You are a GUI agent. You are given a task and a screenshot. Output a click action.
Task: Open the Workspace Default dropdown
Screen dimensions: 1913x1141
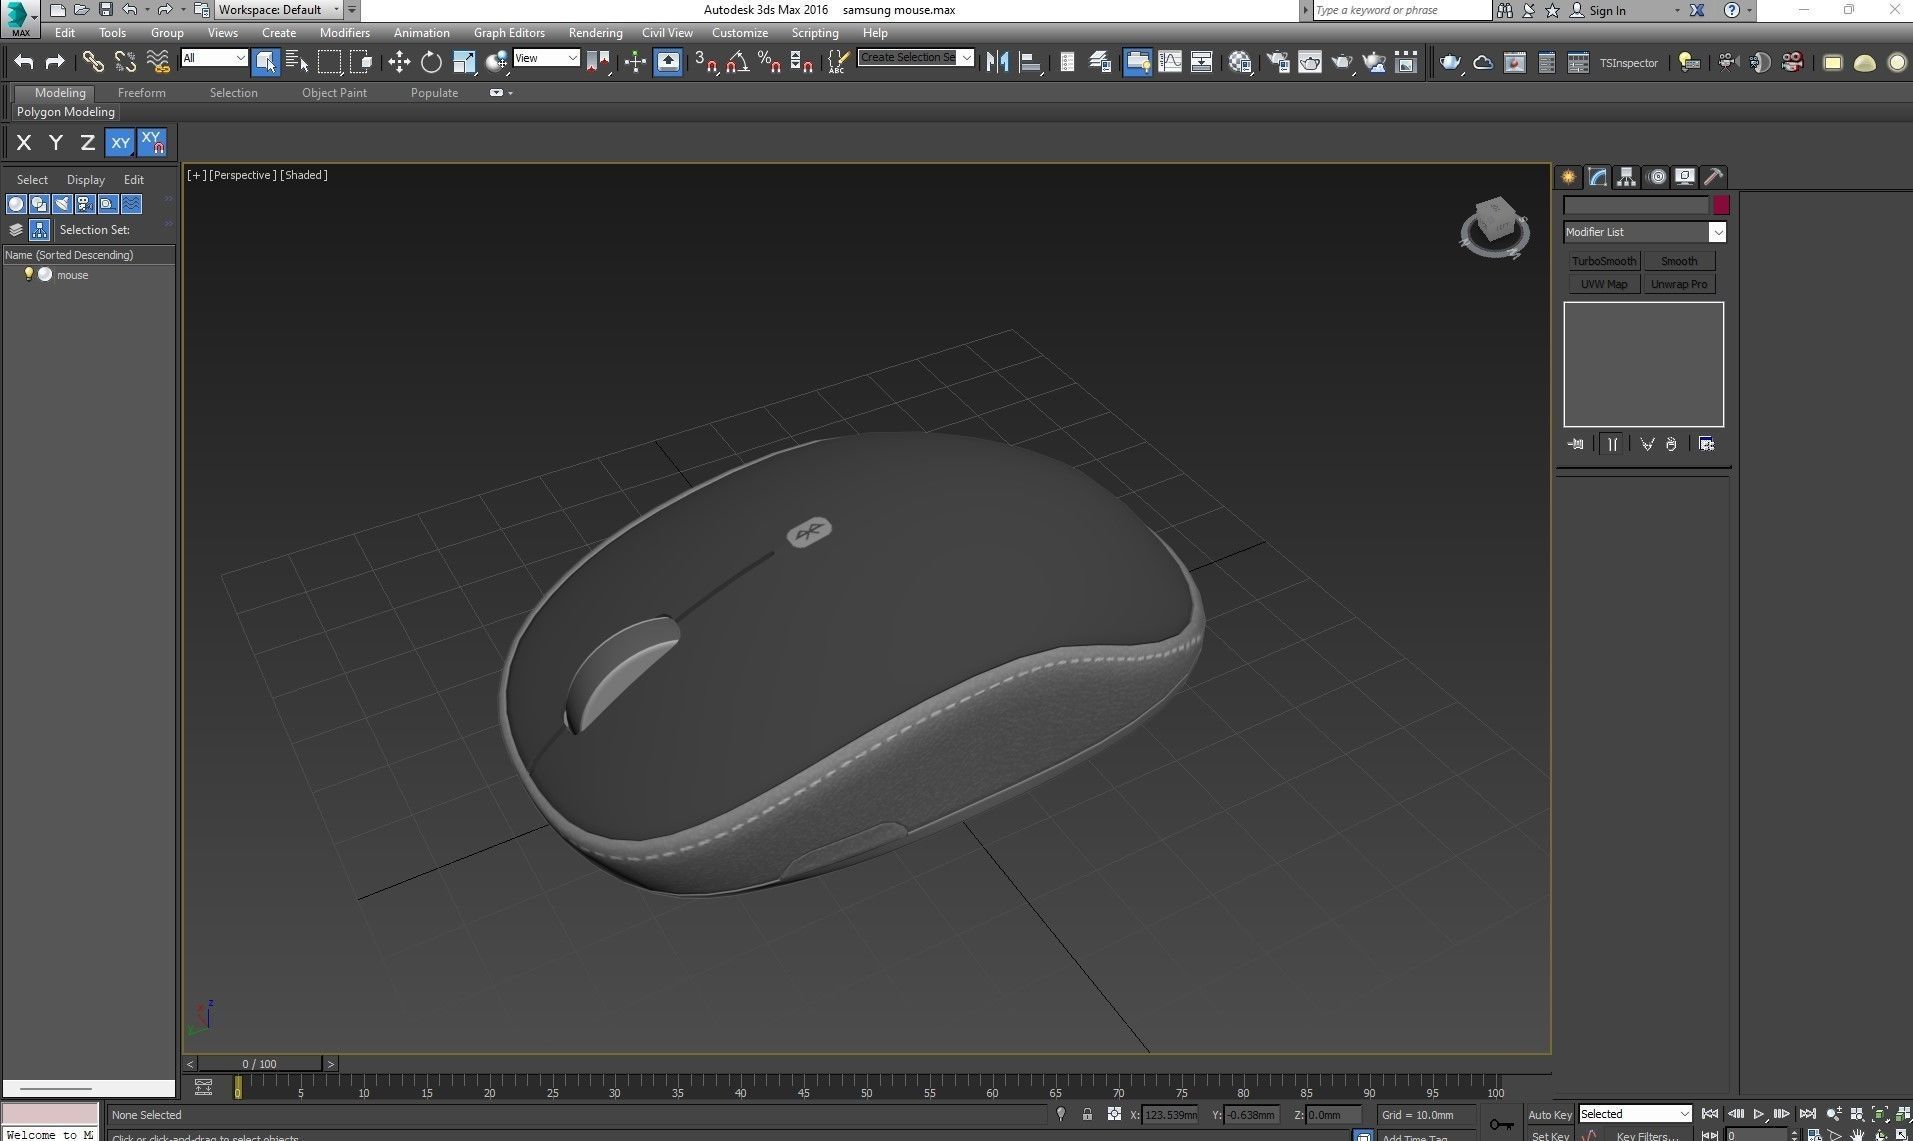tap(279, 10)
